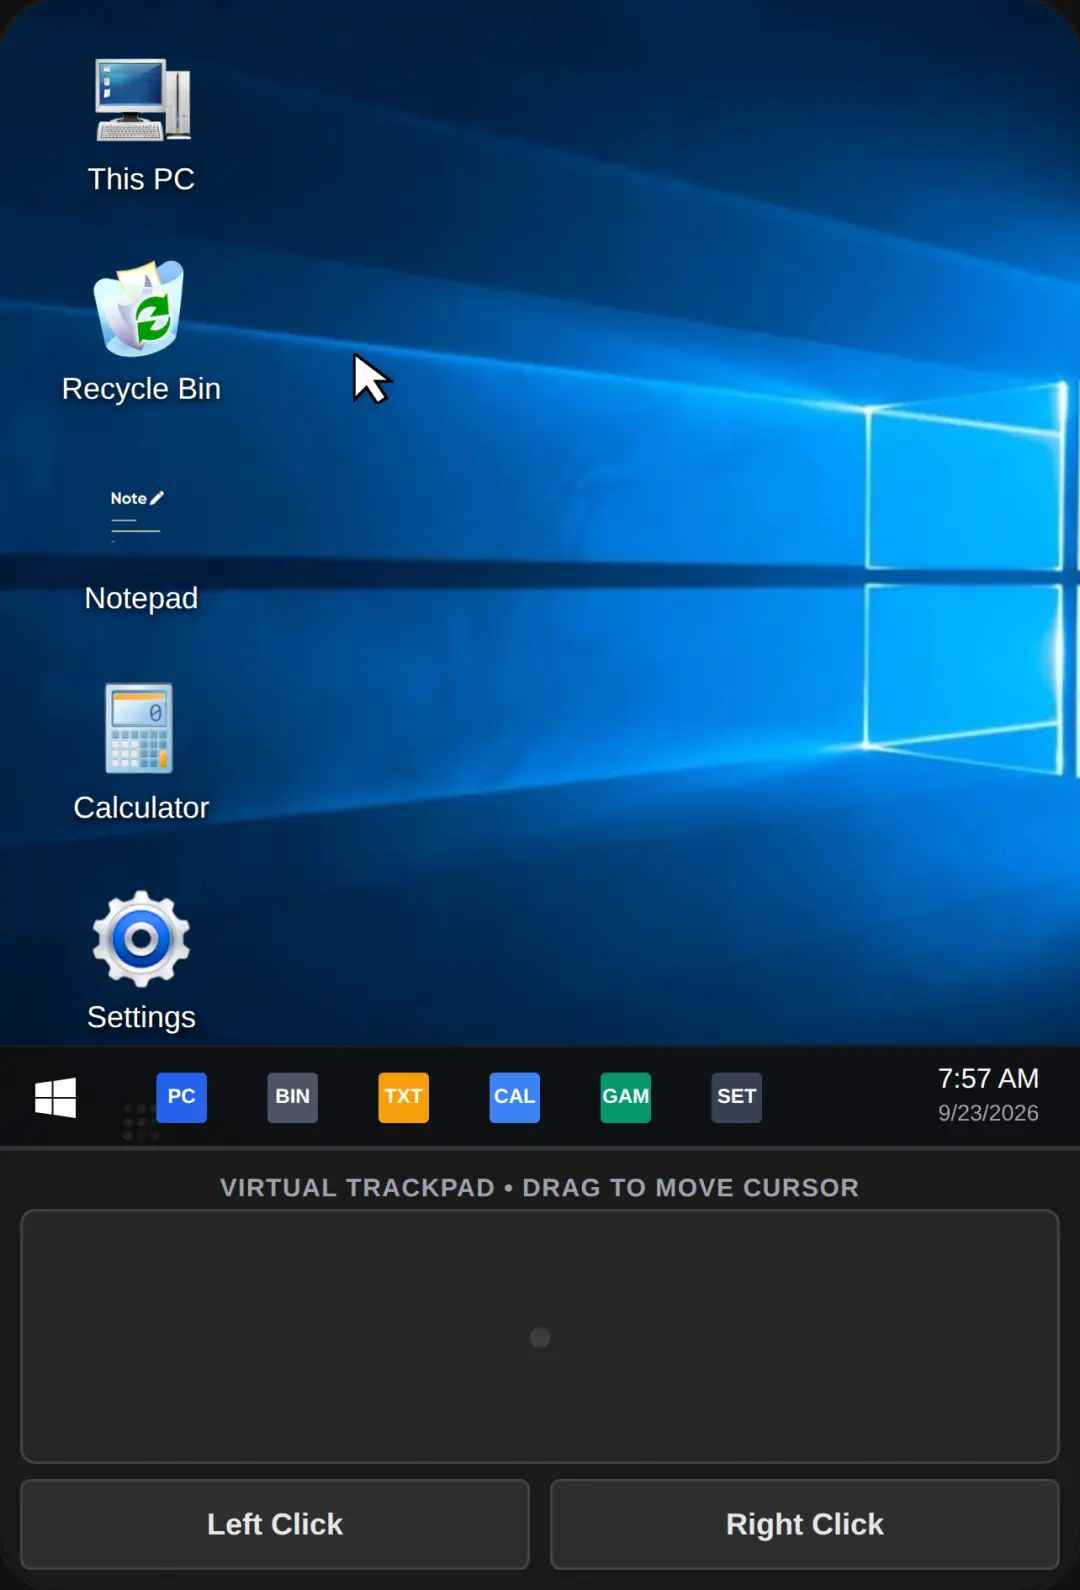1080x1590 pixels.
Task: Open the PC taskbar shortcut
Action: [181, 1097]
